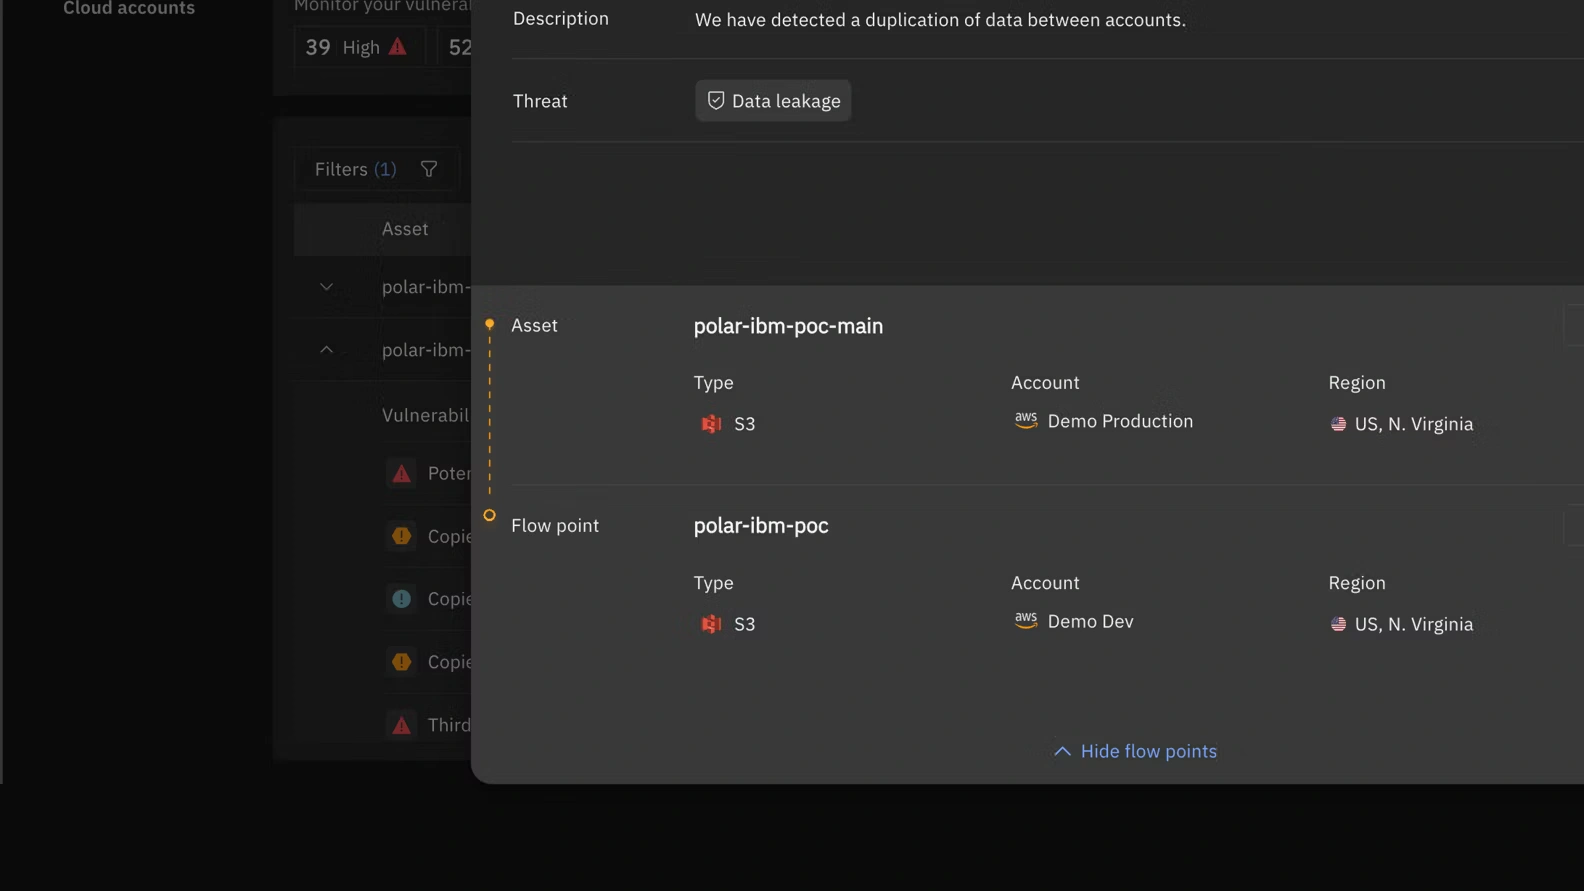The image size is (1584, 891).
Task: Click the duplication of data description text
Action: [940, 20]
